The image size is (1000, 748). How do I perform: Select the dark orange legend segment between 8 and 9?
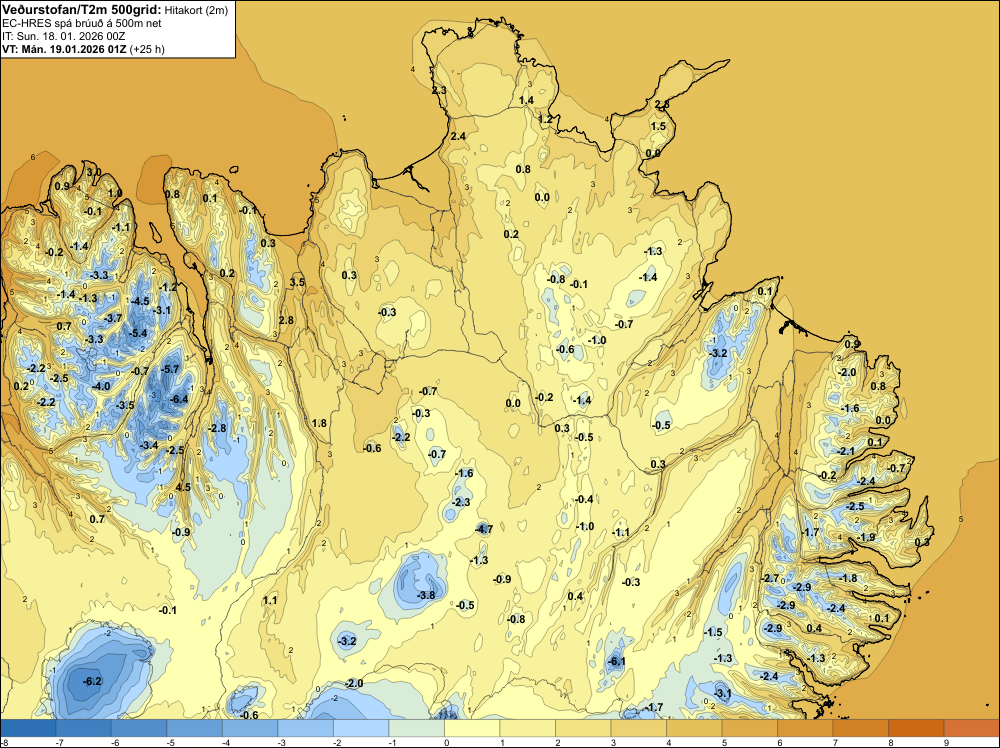point(916,728)
